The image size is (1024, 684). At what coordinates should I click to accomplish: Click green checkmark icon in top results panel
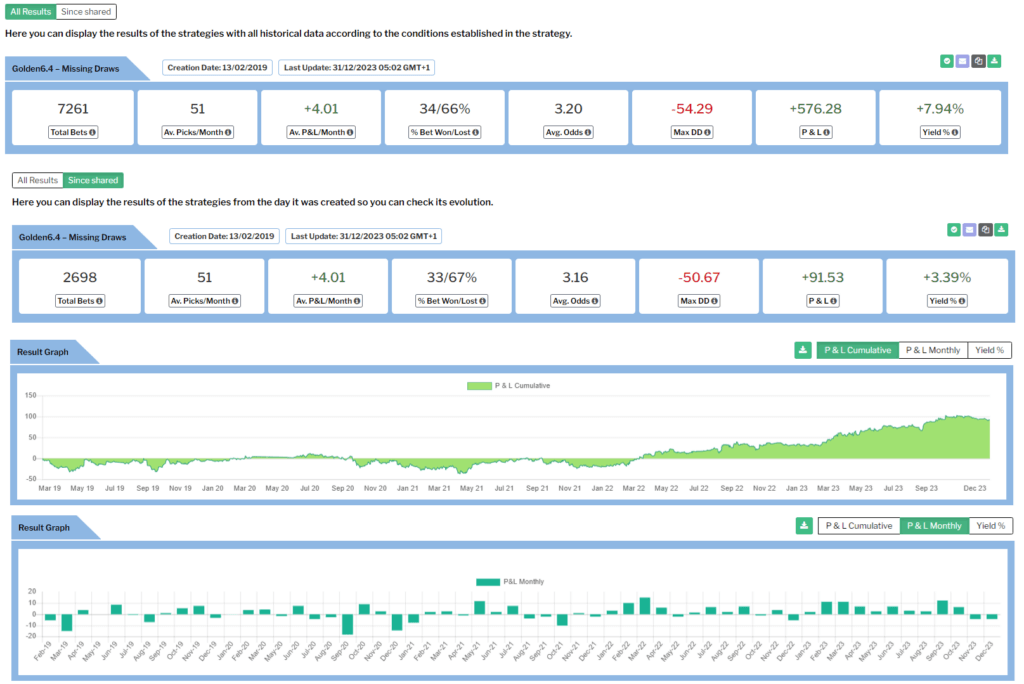[x=946, y=61]
